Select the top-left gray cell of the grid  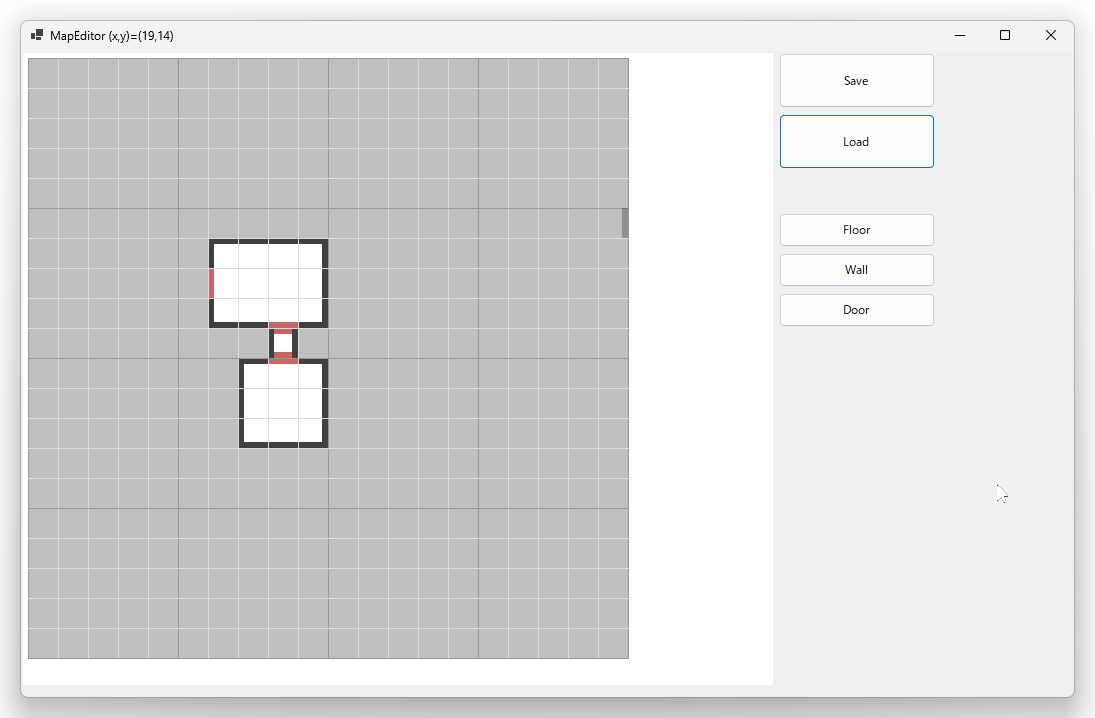coord(43,73)
